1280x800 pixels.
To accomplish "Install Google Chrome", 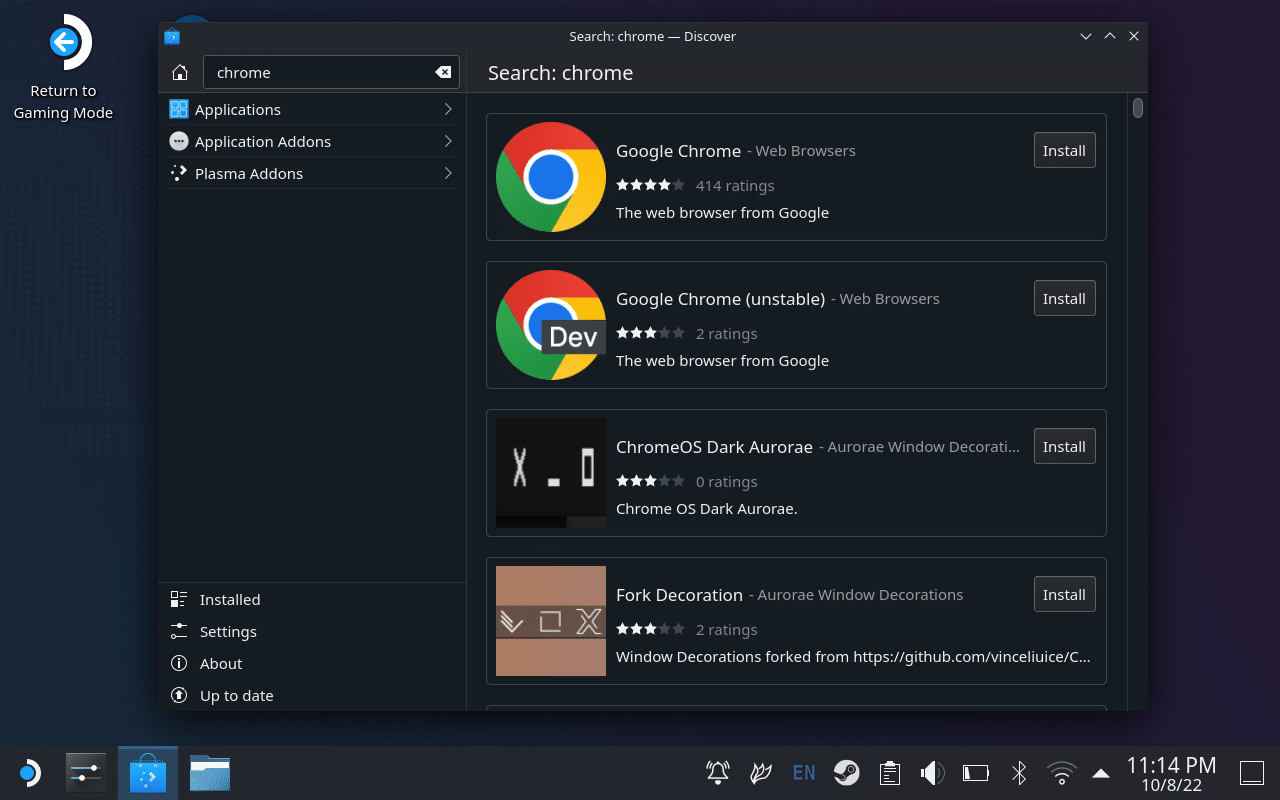I will click(x=1064, y=150).
